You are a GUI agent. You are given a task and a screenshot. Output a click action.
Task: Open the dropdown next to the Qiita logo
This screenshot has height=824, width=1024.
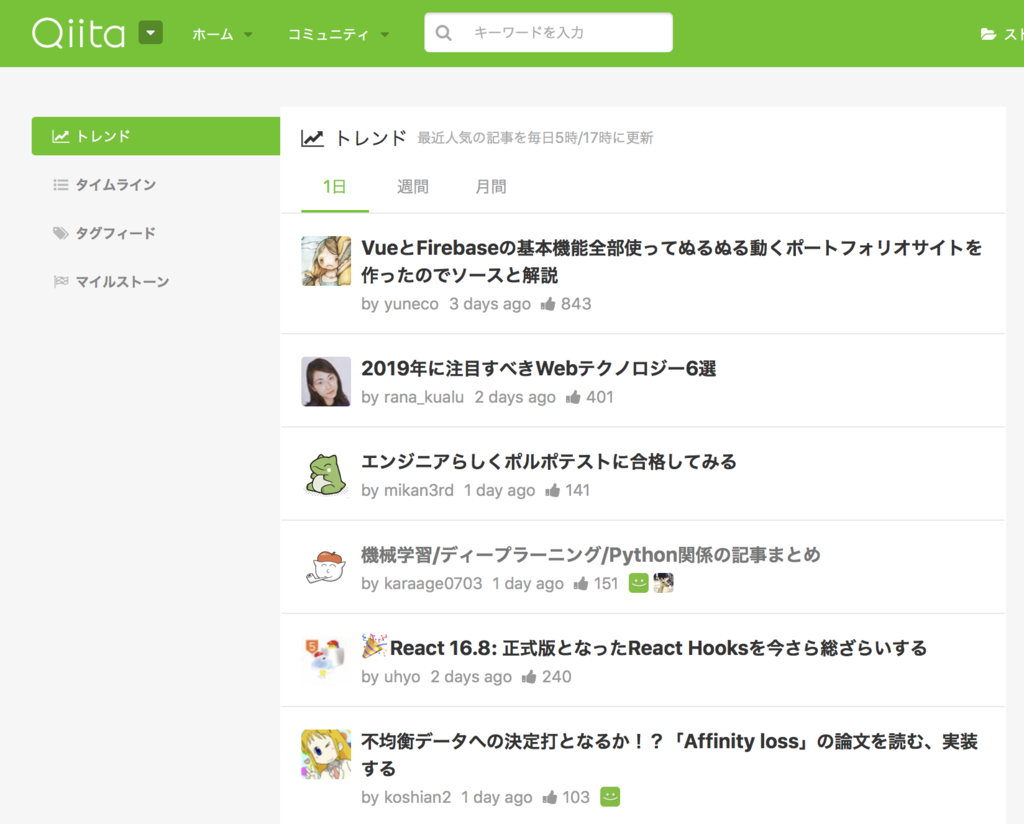(150, 32)
